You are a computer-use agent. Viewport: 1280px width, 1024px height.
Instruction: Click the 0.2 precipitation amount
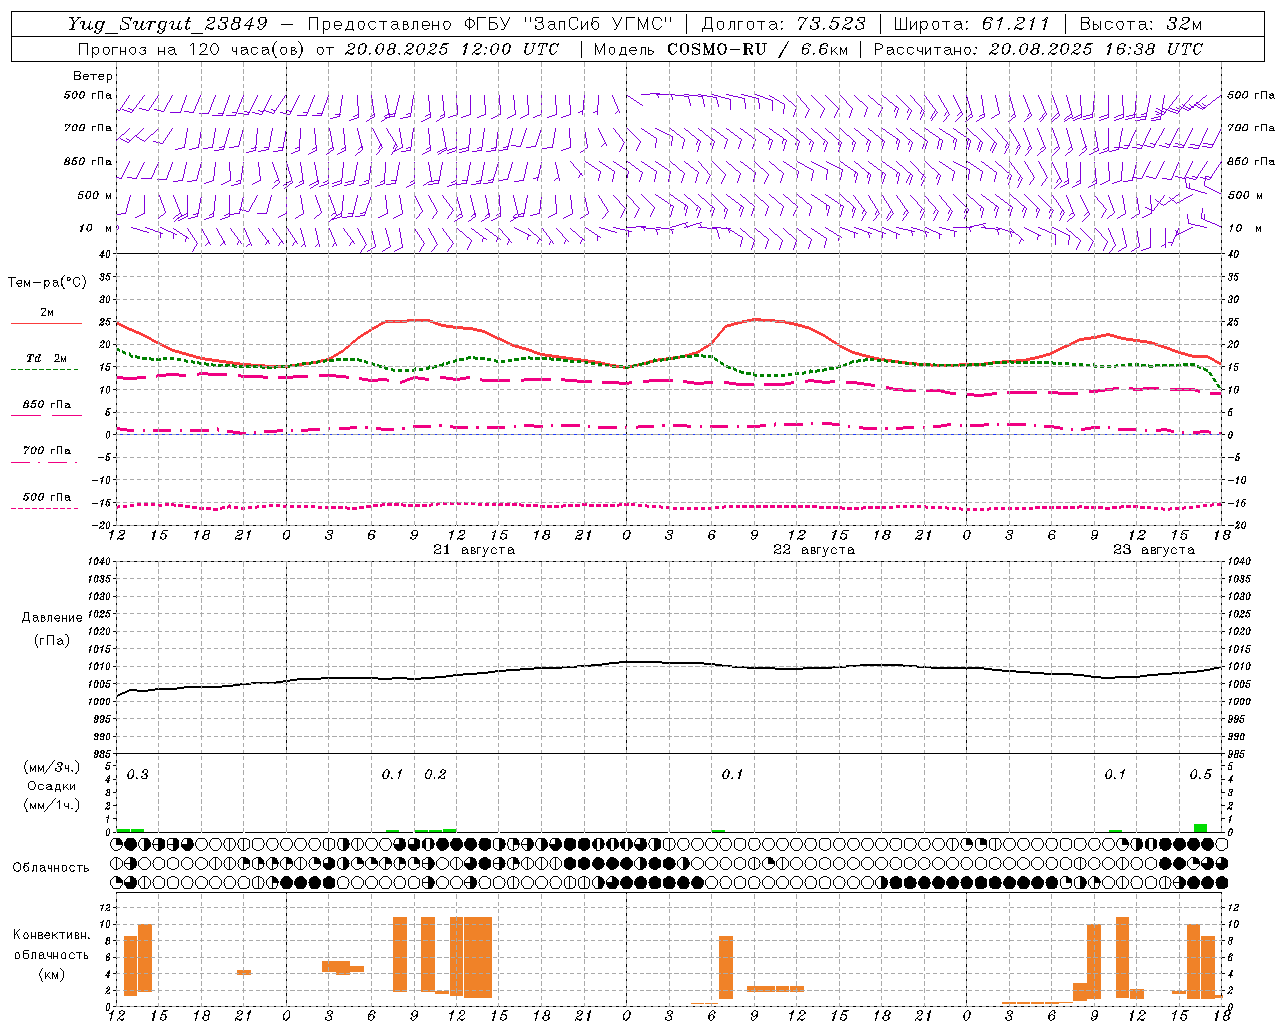(435, 775)
